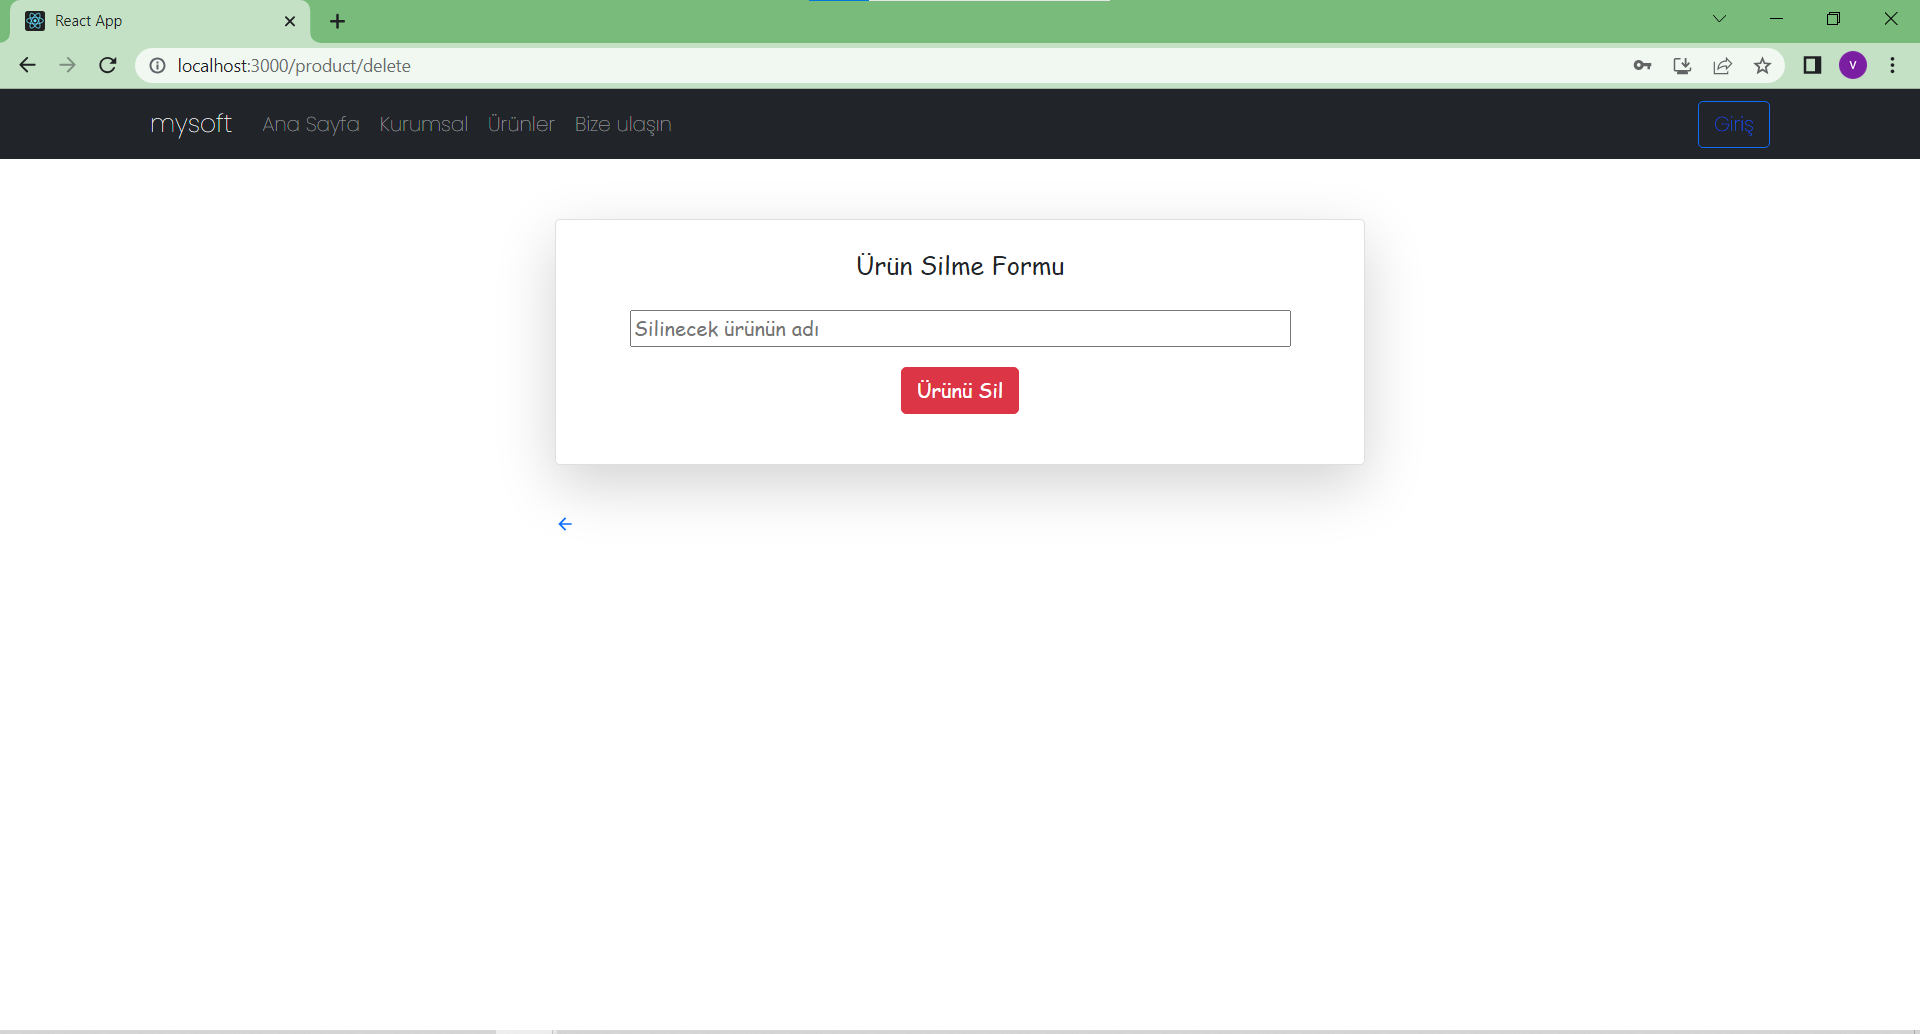
Task: Click the browser back navigation arrow
Action: click(27, 65)
